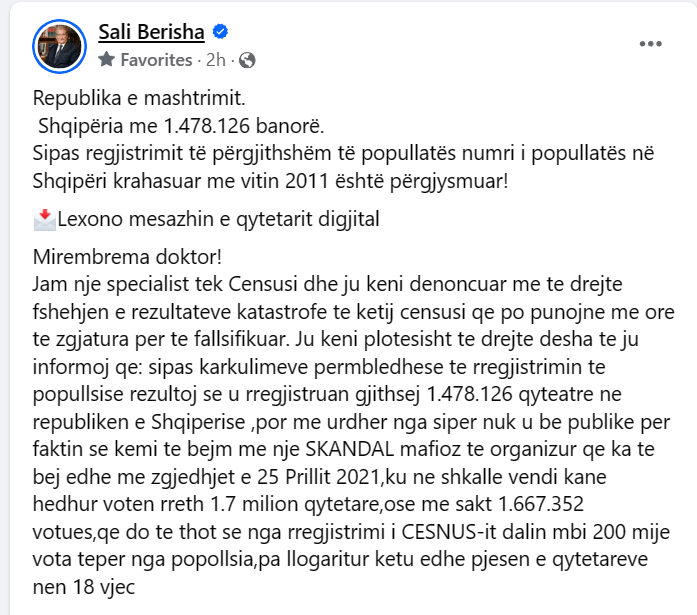
Task: Click the blue verified badge
Action: point(221,34)
